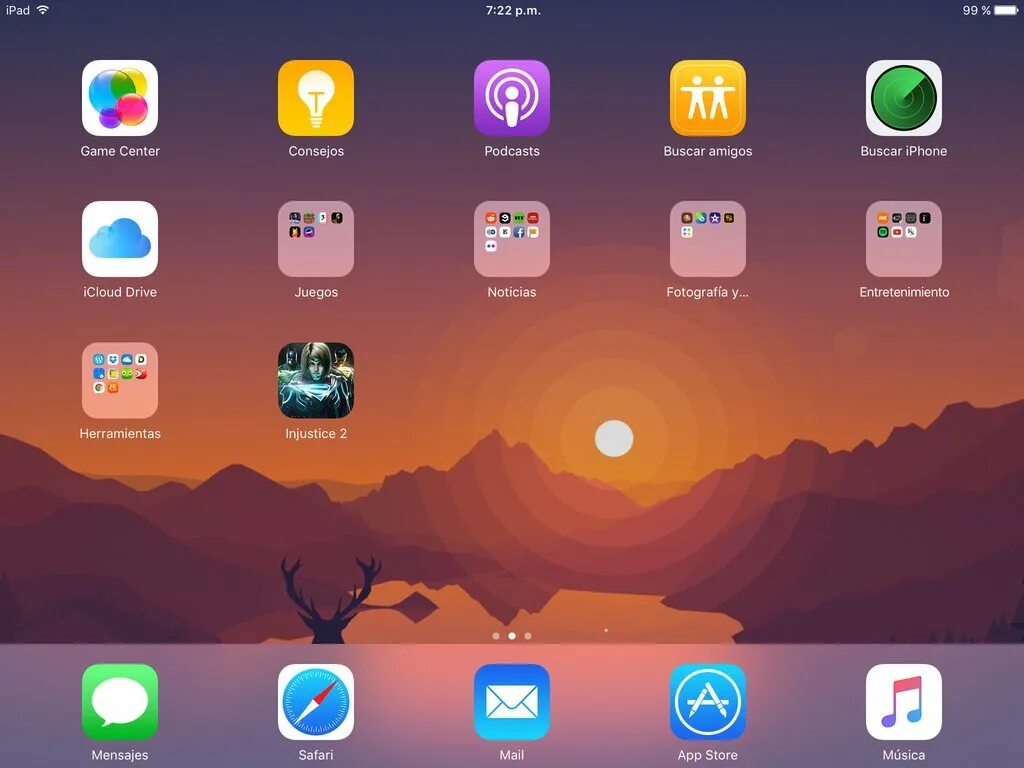Open the Podcasts app
The height and width of the screenshot is (768, 1024).
click(x=511, y=98)
